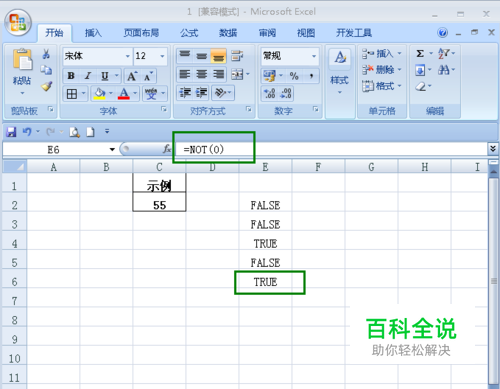Screen dimensions: 500x389
Task: Align text left
Action: (x=185, y=74)
